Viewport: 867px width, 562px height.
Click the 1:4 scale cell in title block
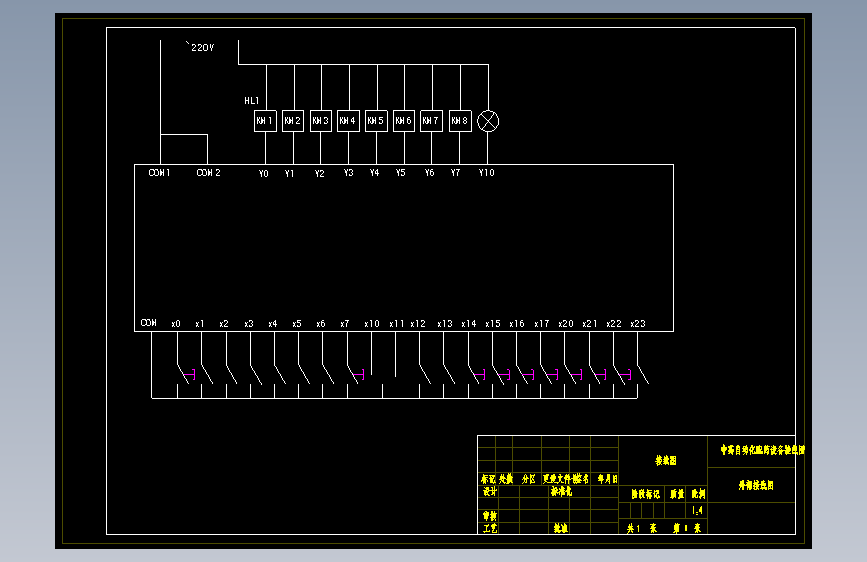click(698, 511)
